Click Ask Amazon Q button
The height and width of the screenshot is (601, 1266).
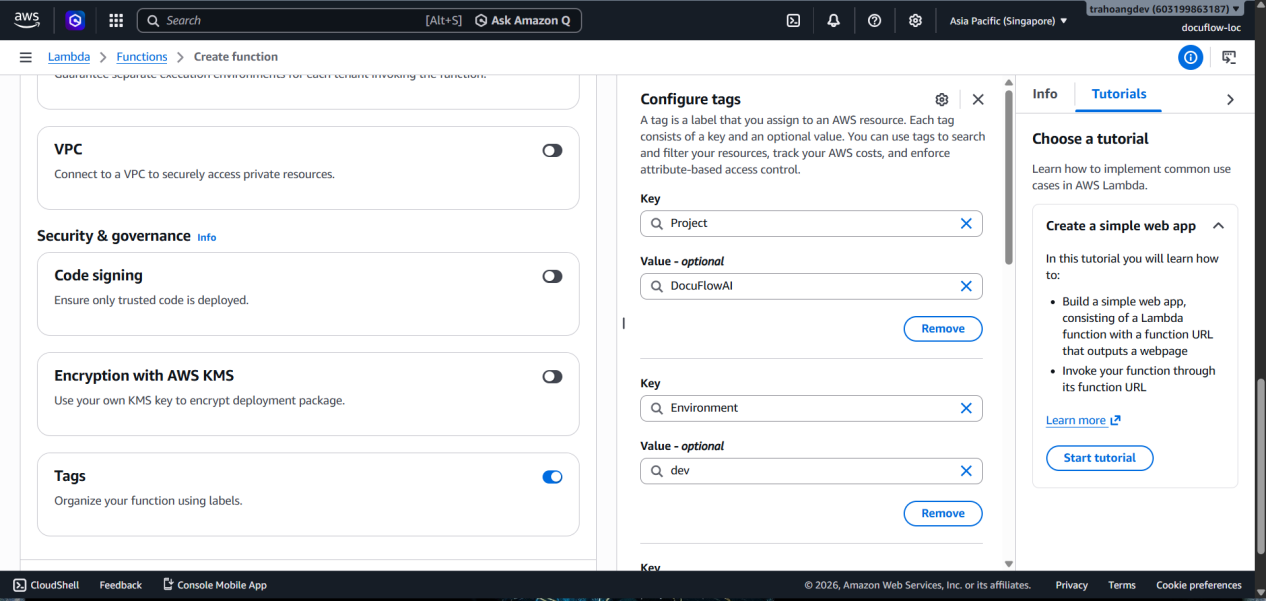pos(523,20)
